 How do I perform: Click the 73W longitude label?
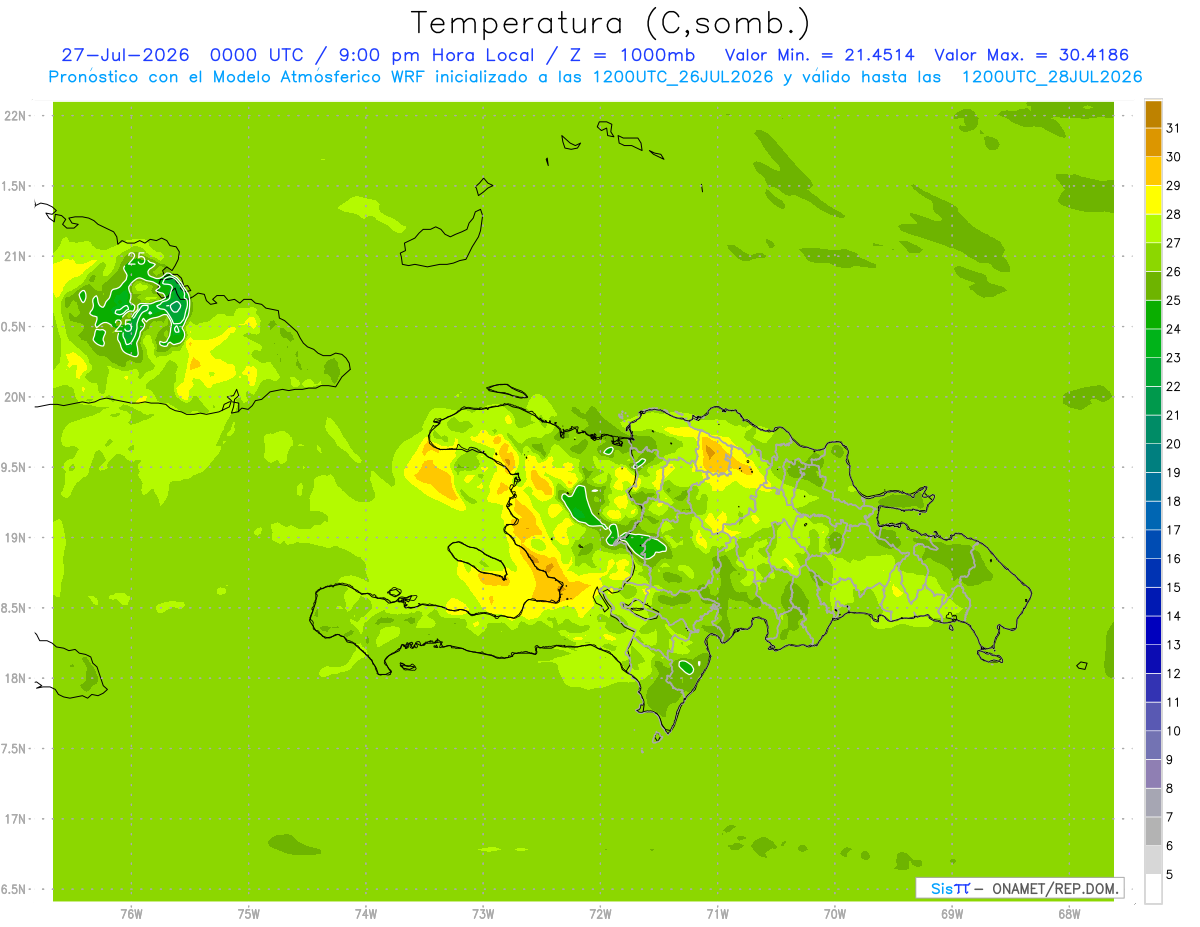[x=483, y=914]
